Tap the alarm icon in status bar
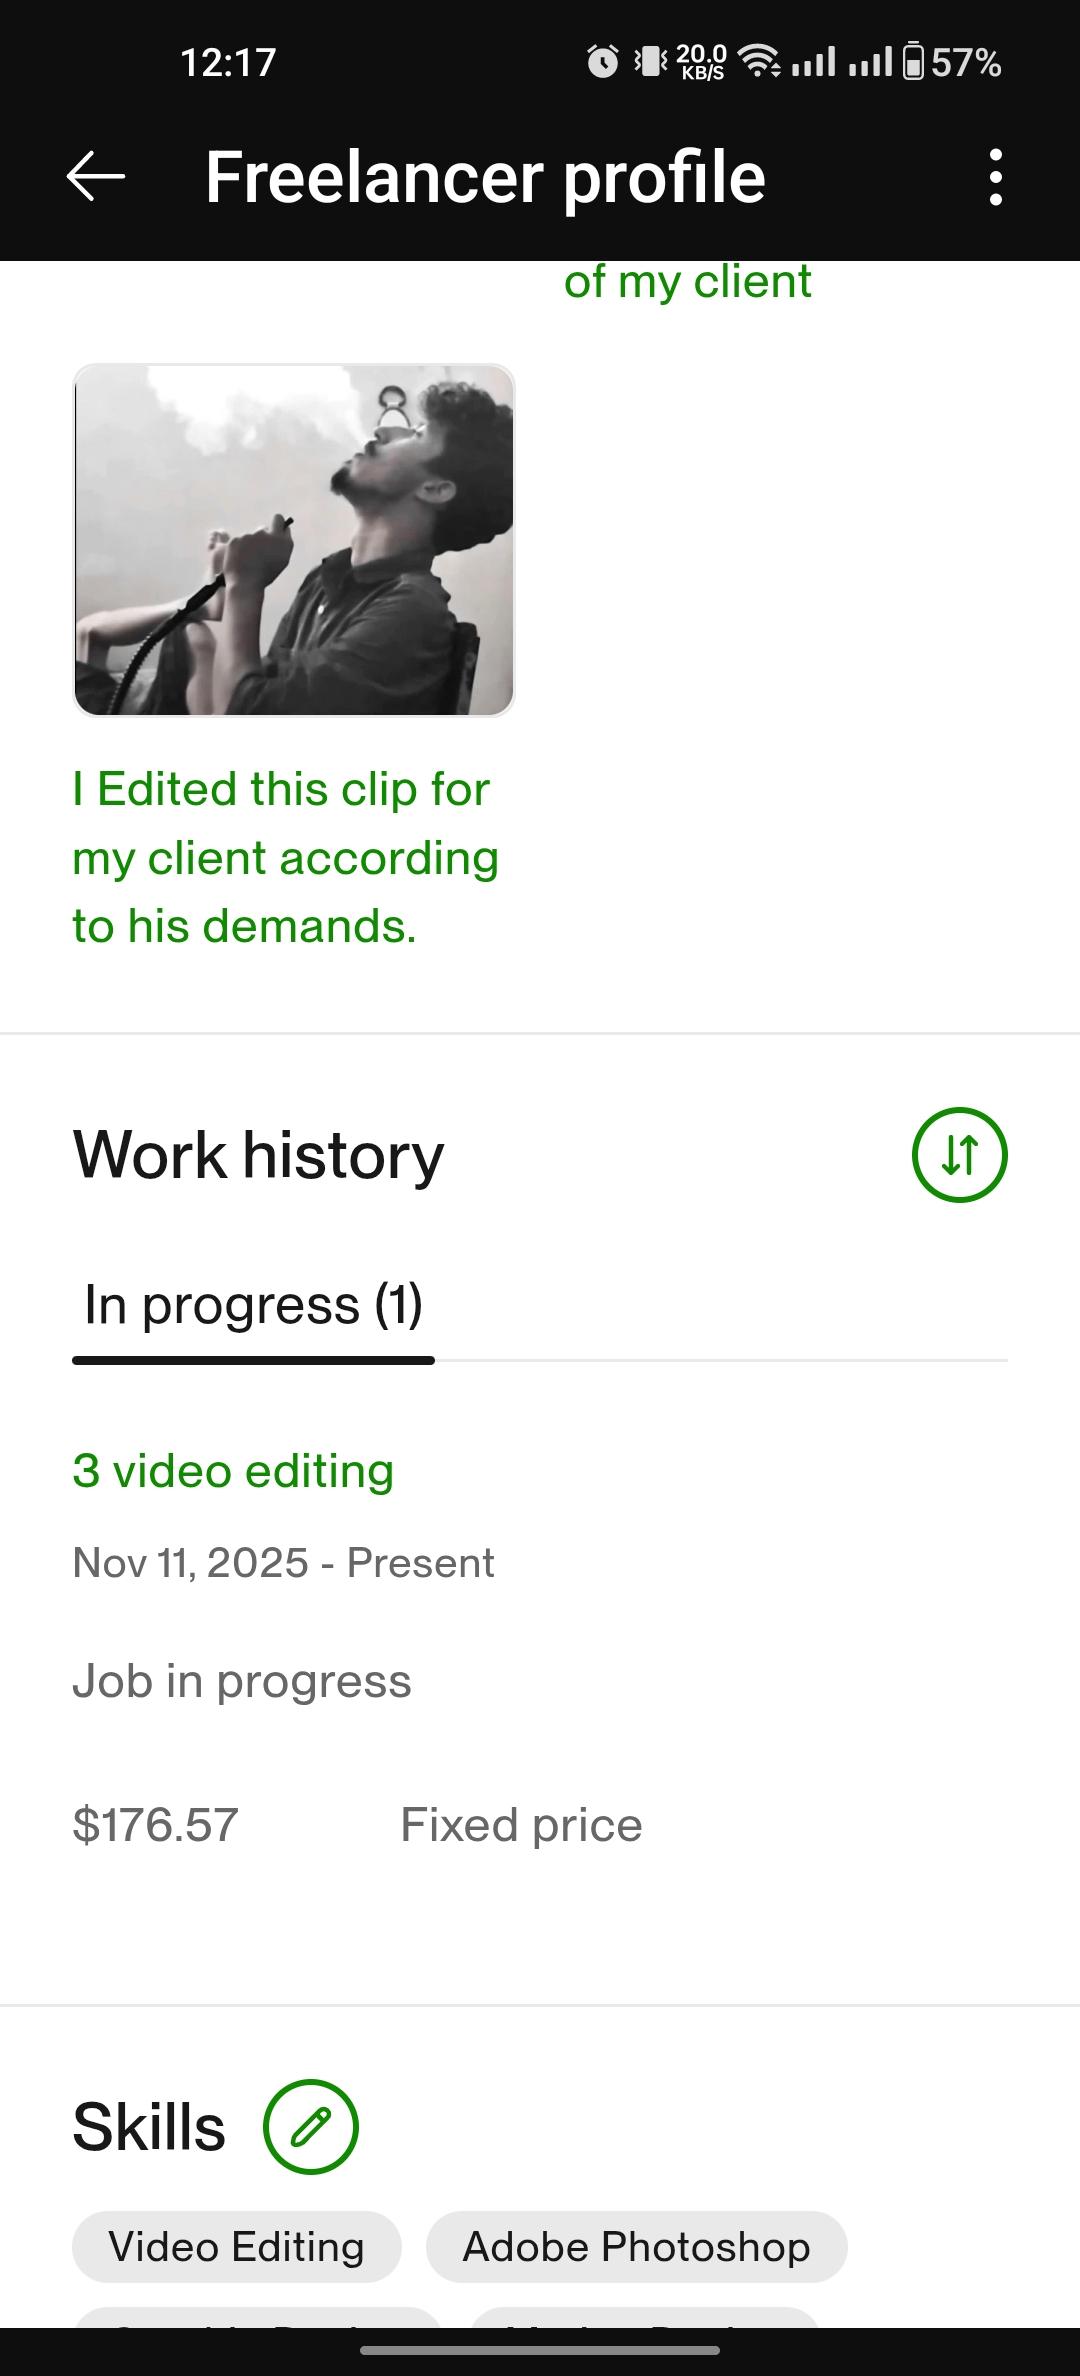This screenshot has height=2376, width=1080. click(x=602, y=62)
